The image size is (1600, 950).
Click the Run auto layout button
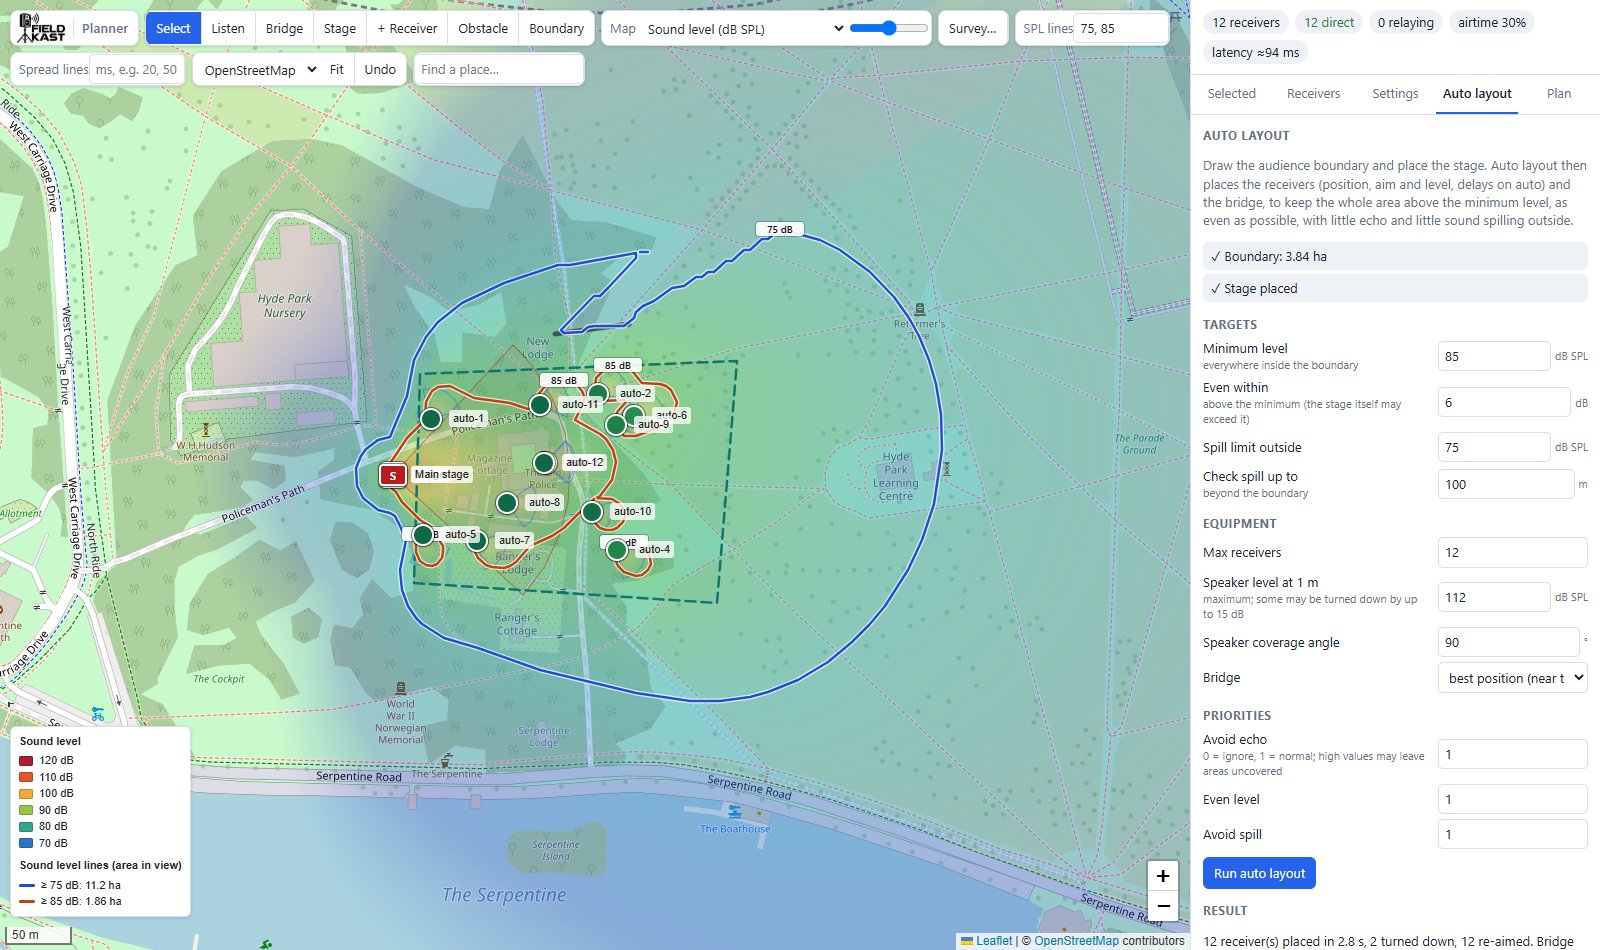click(x=1259, y=873)
